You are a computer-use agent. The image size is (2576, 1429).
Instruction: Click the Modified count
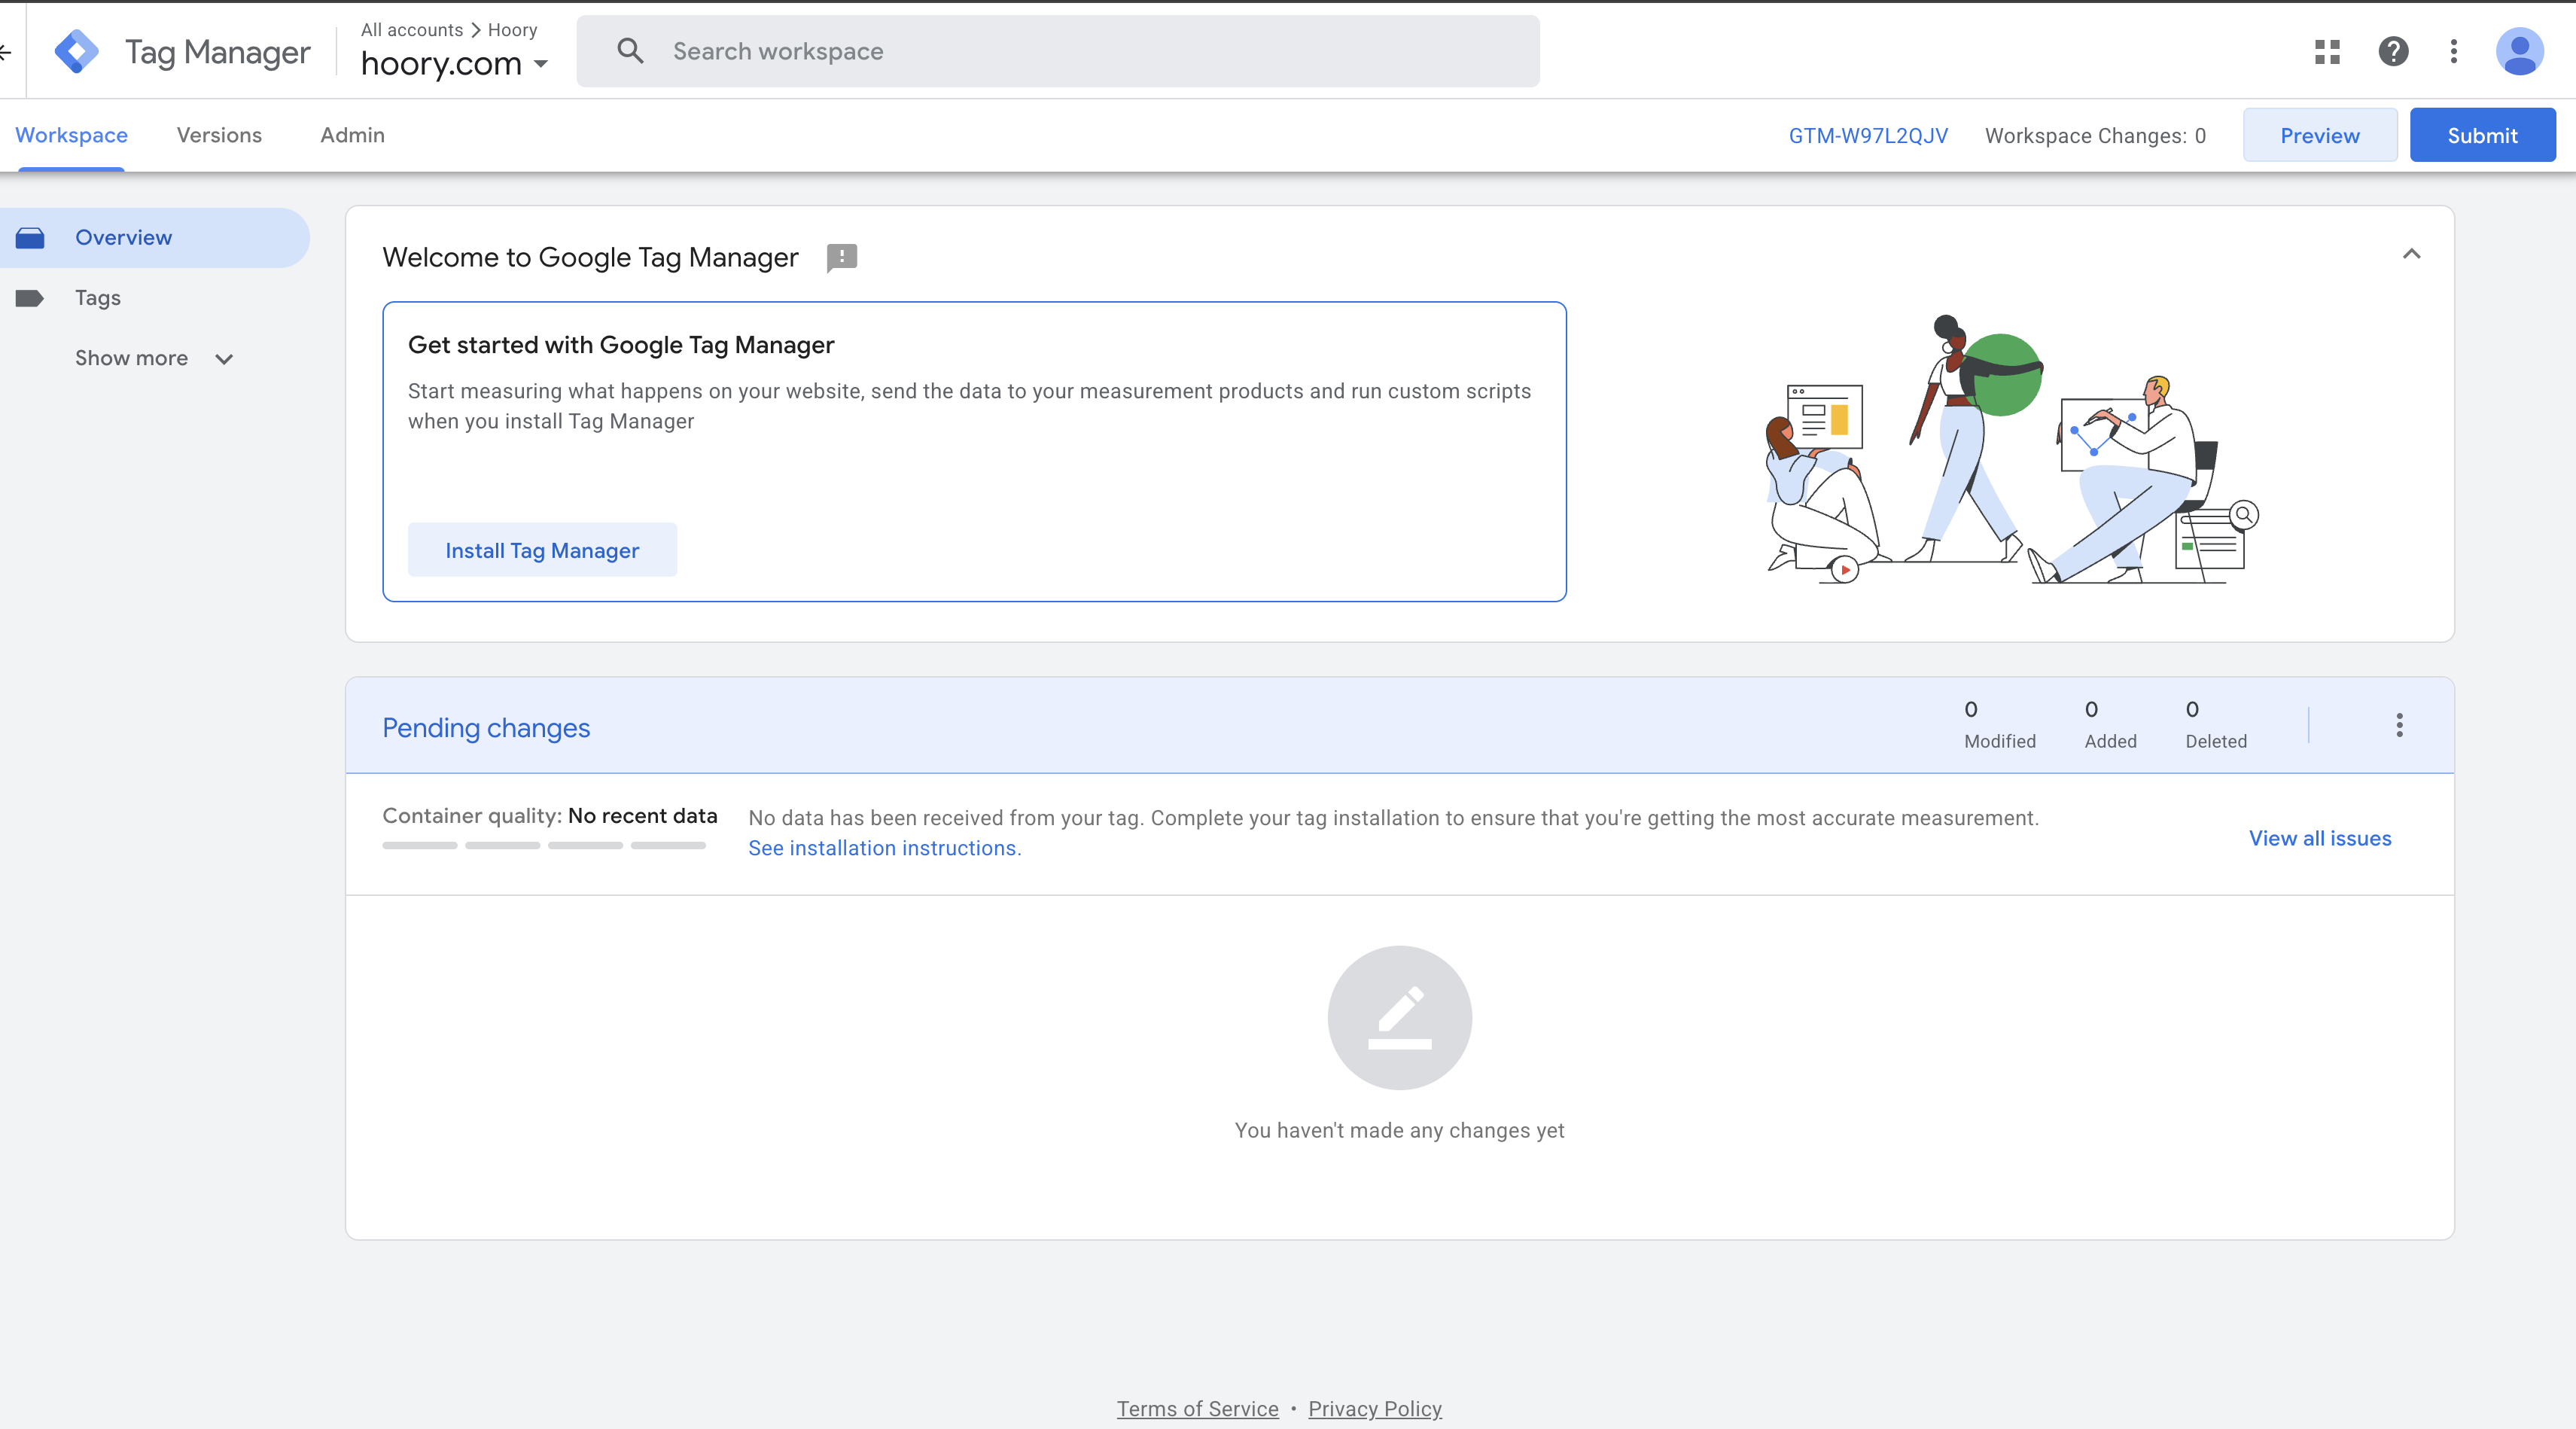tap(1999, 725)
